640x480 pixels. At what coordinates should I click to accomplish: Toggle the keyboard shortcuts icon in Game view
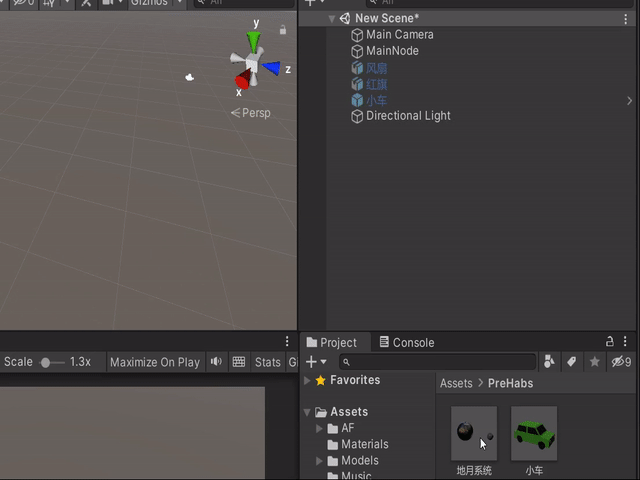239,362
